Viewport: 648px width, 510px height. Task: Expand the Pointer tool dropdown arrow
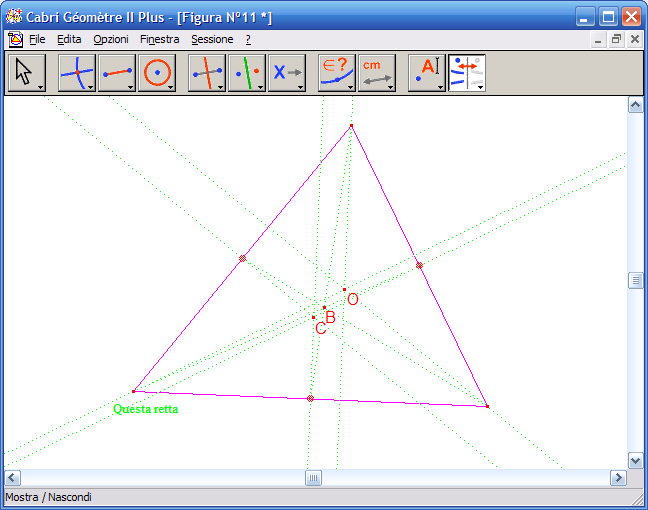tap(40, 87)
